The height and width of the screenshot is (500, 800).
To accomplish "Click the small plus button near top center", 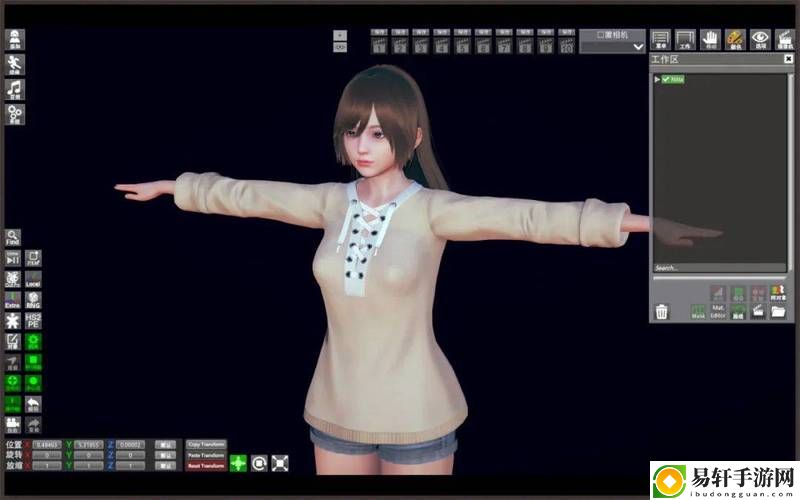I will 340,35.
